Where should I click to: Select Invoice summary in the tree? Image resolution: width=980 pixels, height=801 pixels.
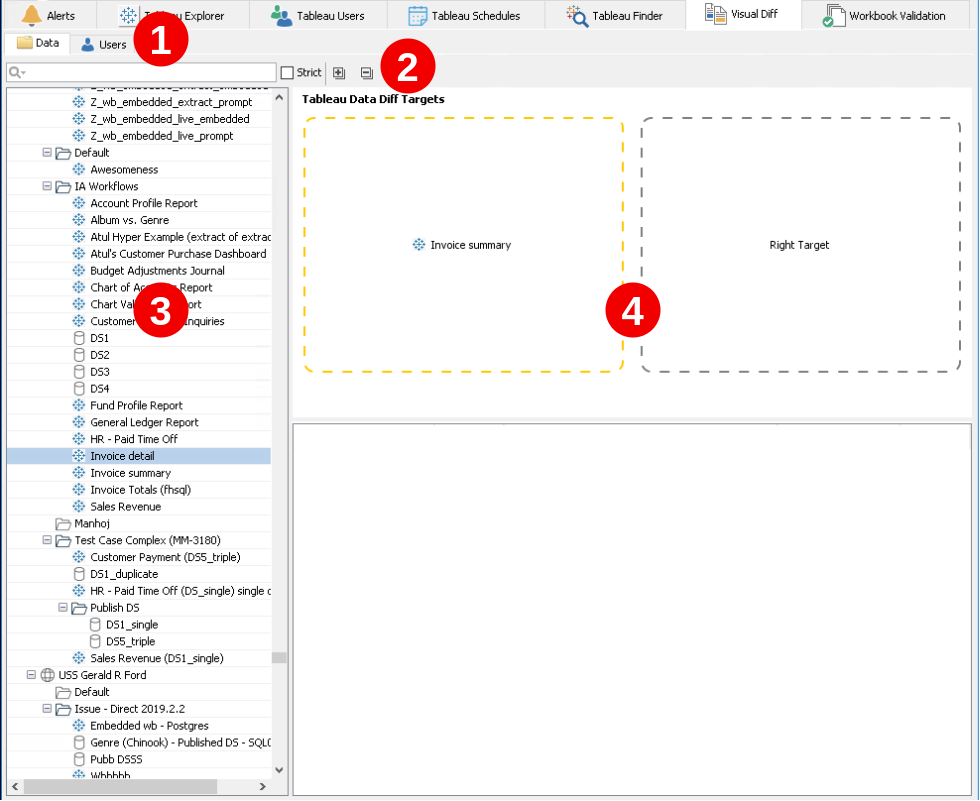pyautogui.click(x=130, y=473)
